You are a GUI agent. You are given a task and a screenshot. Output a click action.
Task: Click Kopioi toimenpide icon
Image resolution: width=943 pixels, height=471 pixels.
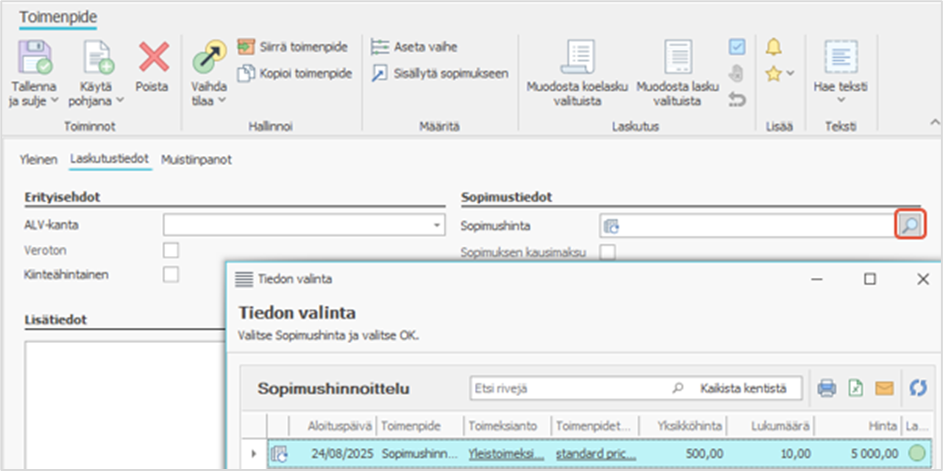246,73
